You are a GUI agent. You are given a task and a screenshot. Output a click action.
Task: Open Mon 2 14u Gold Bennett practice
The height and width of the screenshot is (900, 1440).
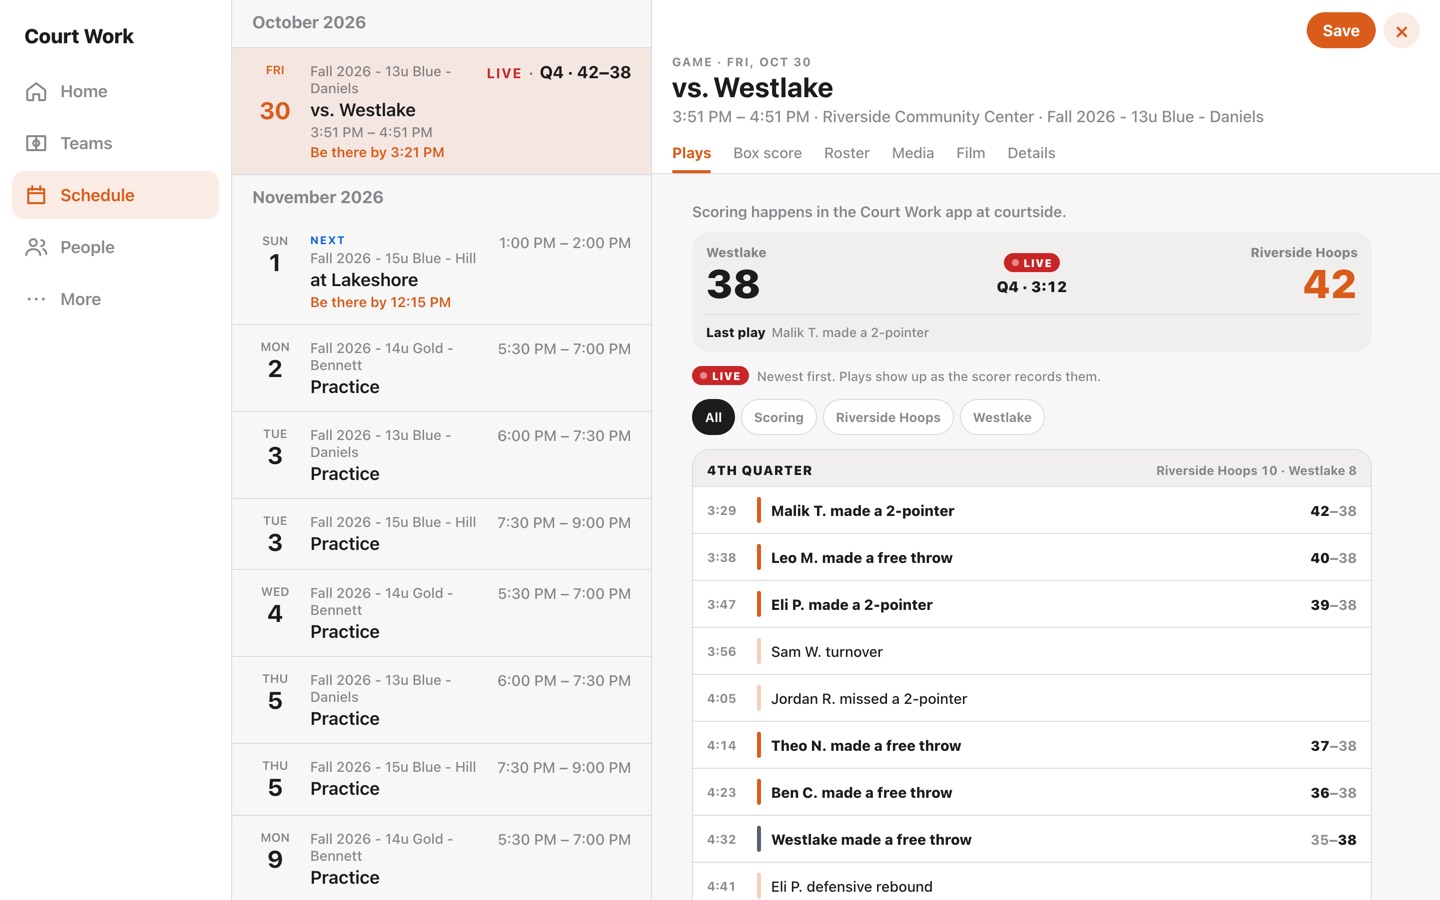pyautogui.click(x=441, y=368)
